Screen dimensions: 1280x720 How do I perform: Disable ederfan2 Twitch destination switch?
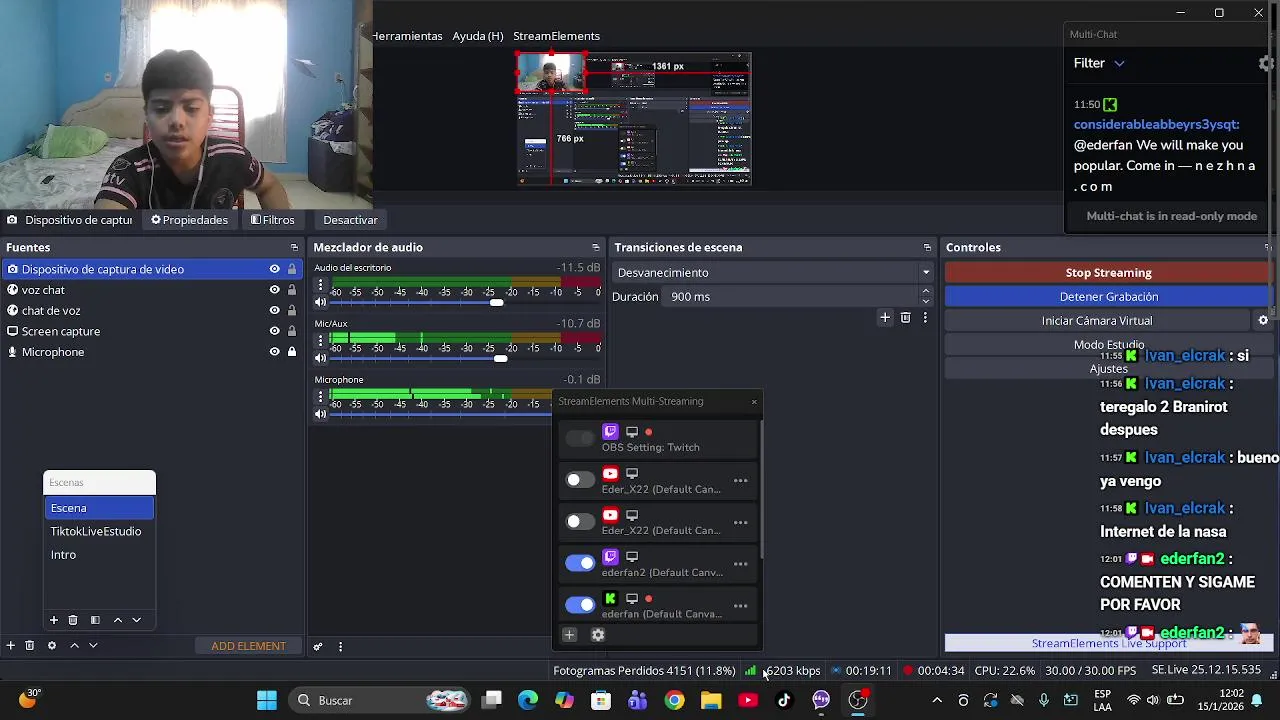[580, 563]
